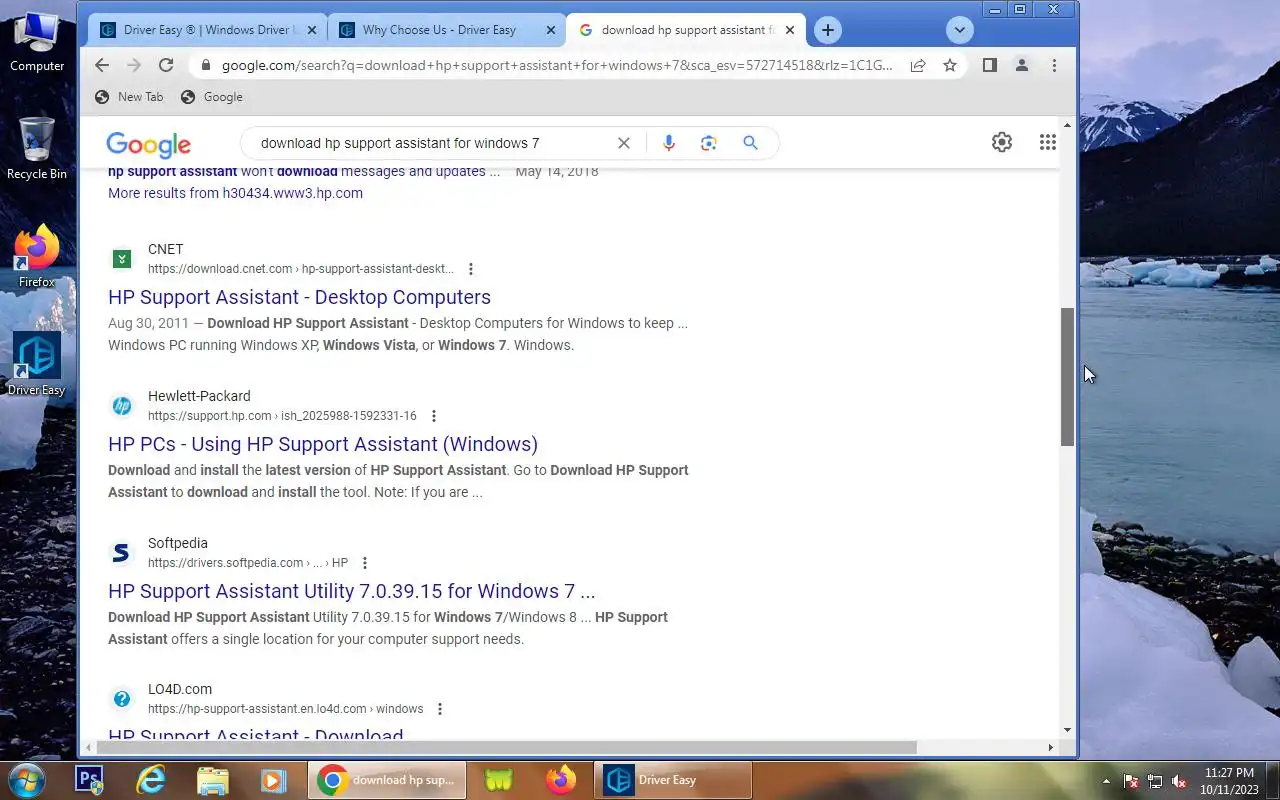Switch to Driver Easy taskbar window
The height and width of the screenshot is (800, 1280).
pos(673,780)
